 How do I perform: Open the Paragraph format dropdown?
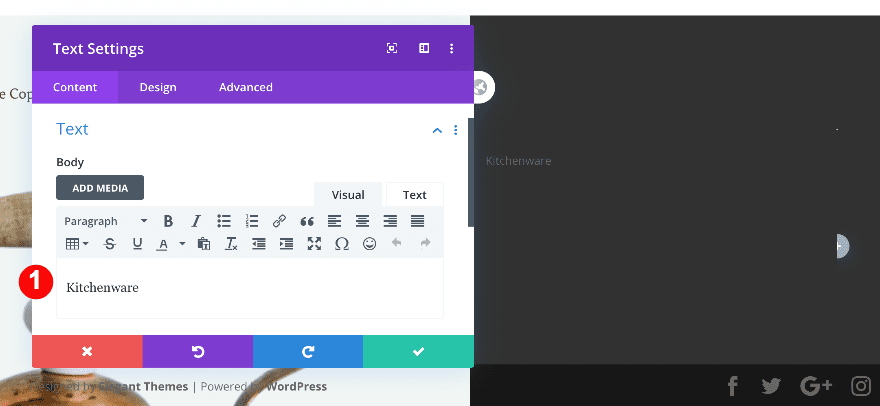pos(105,221)
